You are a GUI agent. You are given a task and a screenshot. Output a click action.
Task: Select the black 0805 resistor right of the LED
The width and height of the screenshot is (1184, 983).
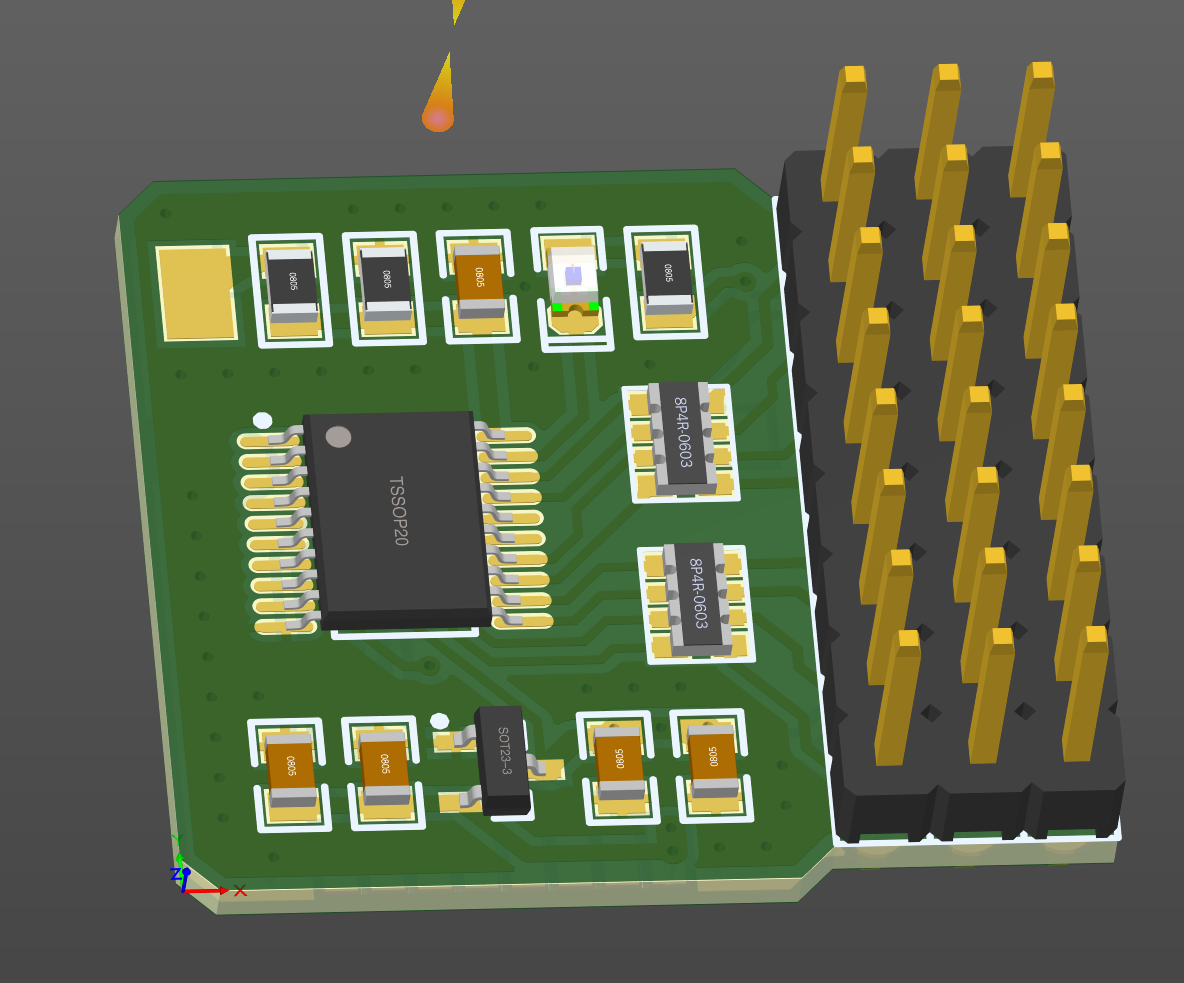(x=667, y=278)
